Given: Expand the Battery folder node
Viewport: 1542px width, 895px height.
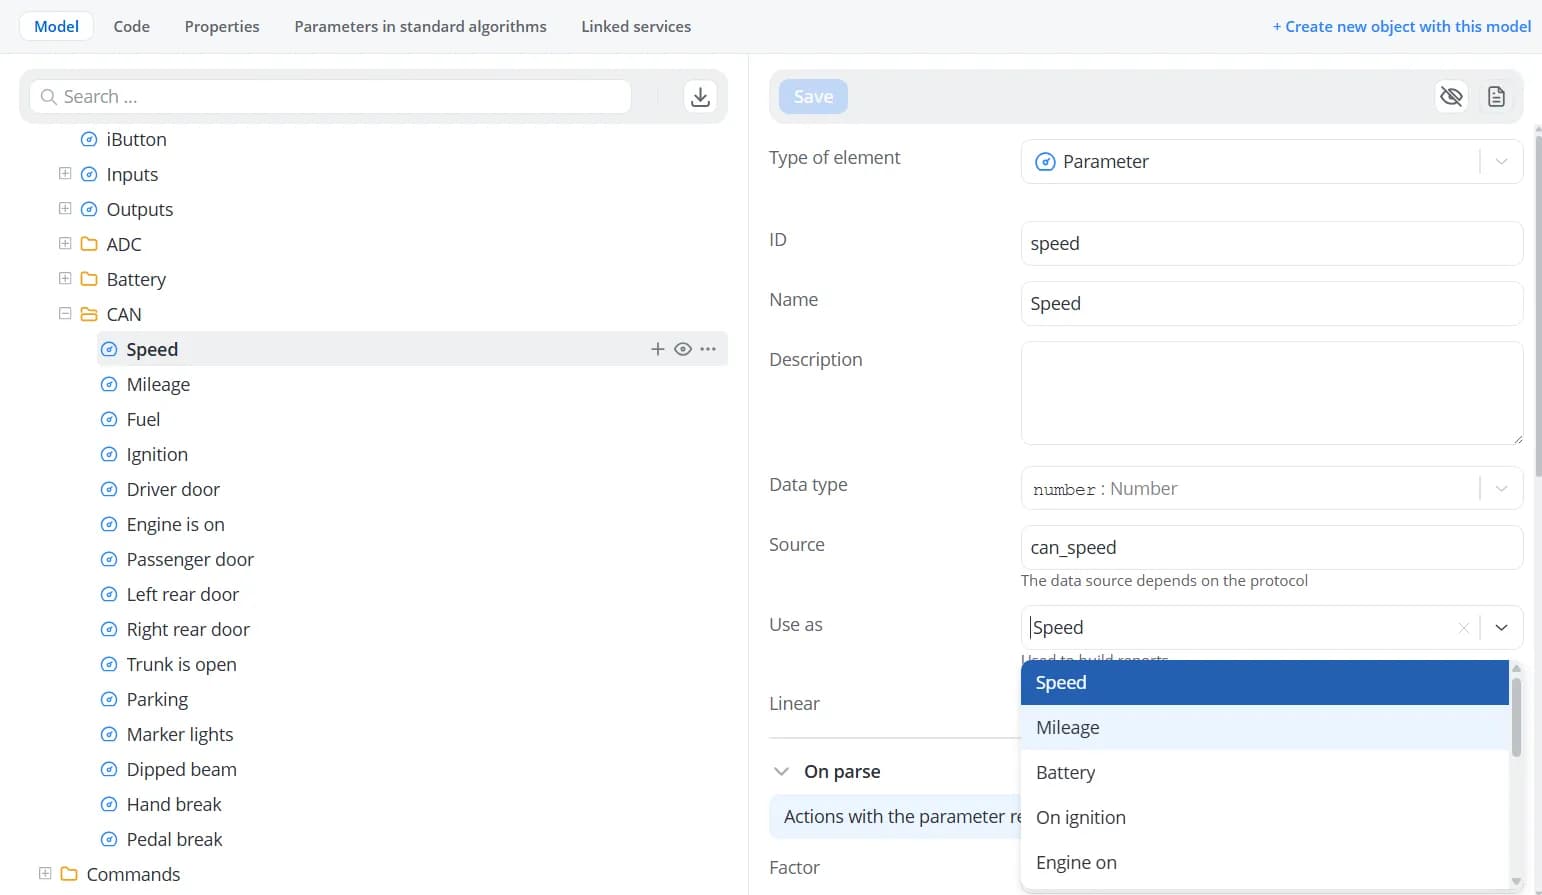Looking at the screenshot, I should click(65, 279).
